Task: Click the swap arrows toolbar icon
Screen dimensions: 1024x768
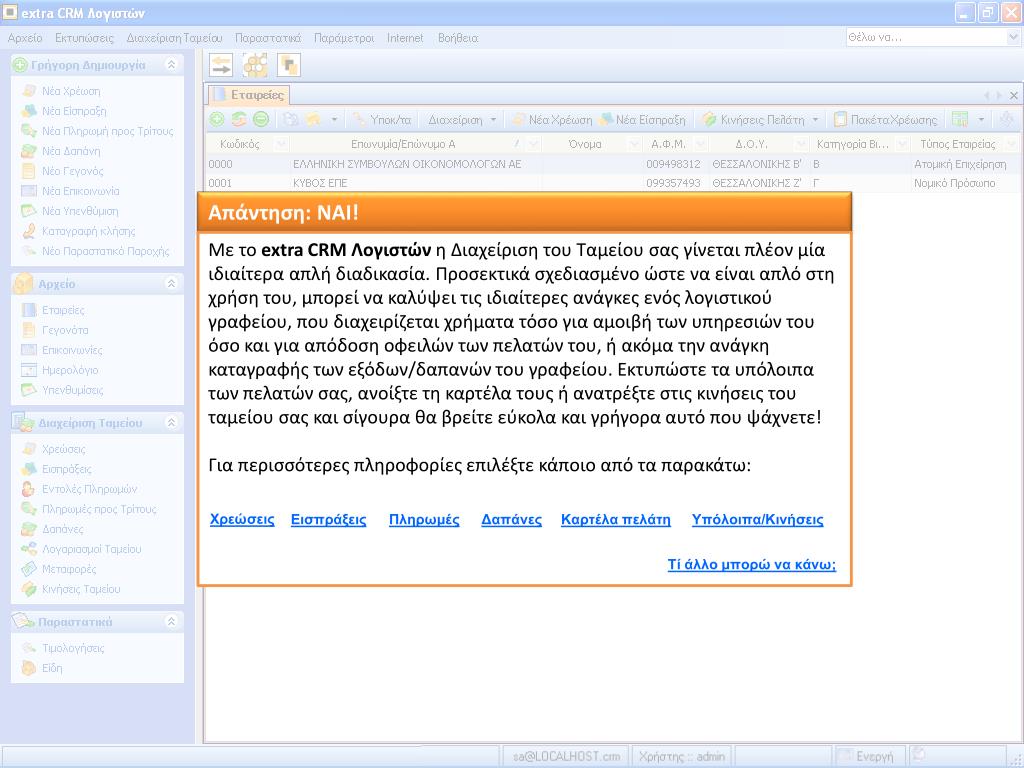Action: pos(221,65)
